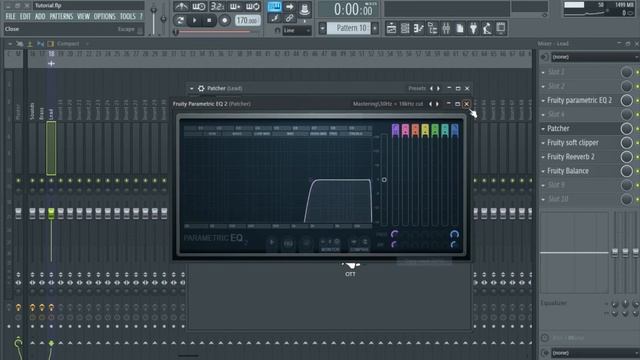Image resolution: width=640 pixels, height=360 pixels.
Task: Select the blue EQ band token
Action: (x=455, y=130)
